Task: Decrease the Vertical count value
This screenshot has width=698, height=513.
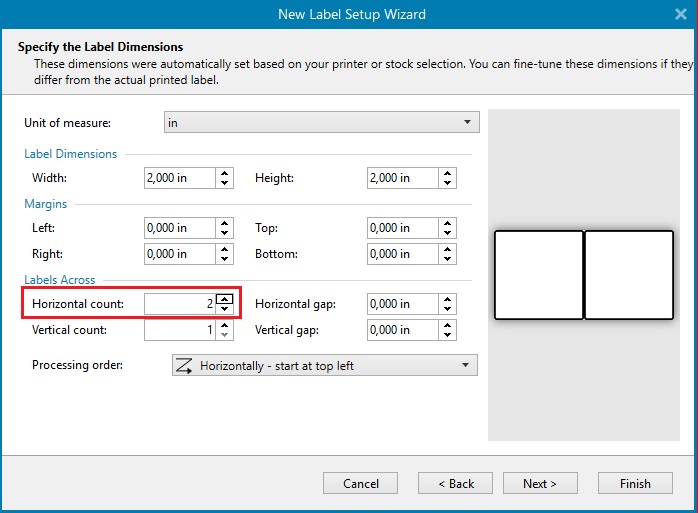Action: [225, 335]
